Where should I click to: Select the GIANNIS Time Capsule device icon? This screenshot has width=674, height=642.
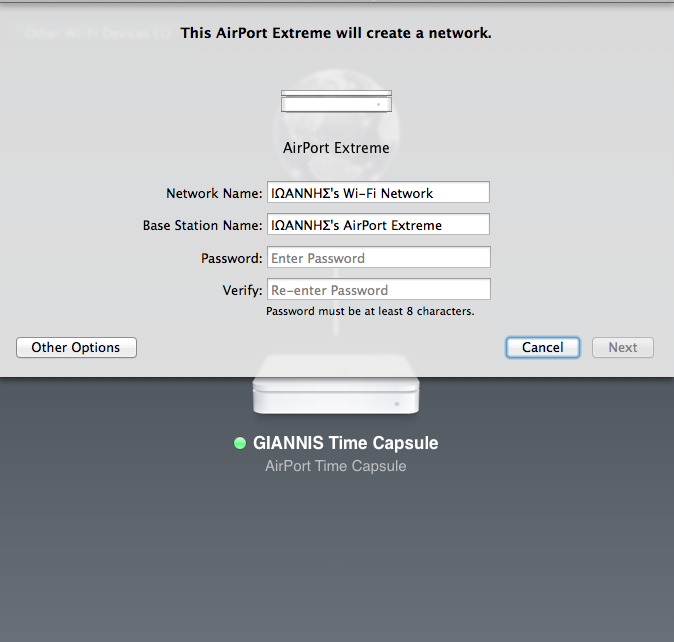pyautogui.click(x=336, y=384)
